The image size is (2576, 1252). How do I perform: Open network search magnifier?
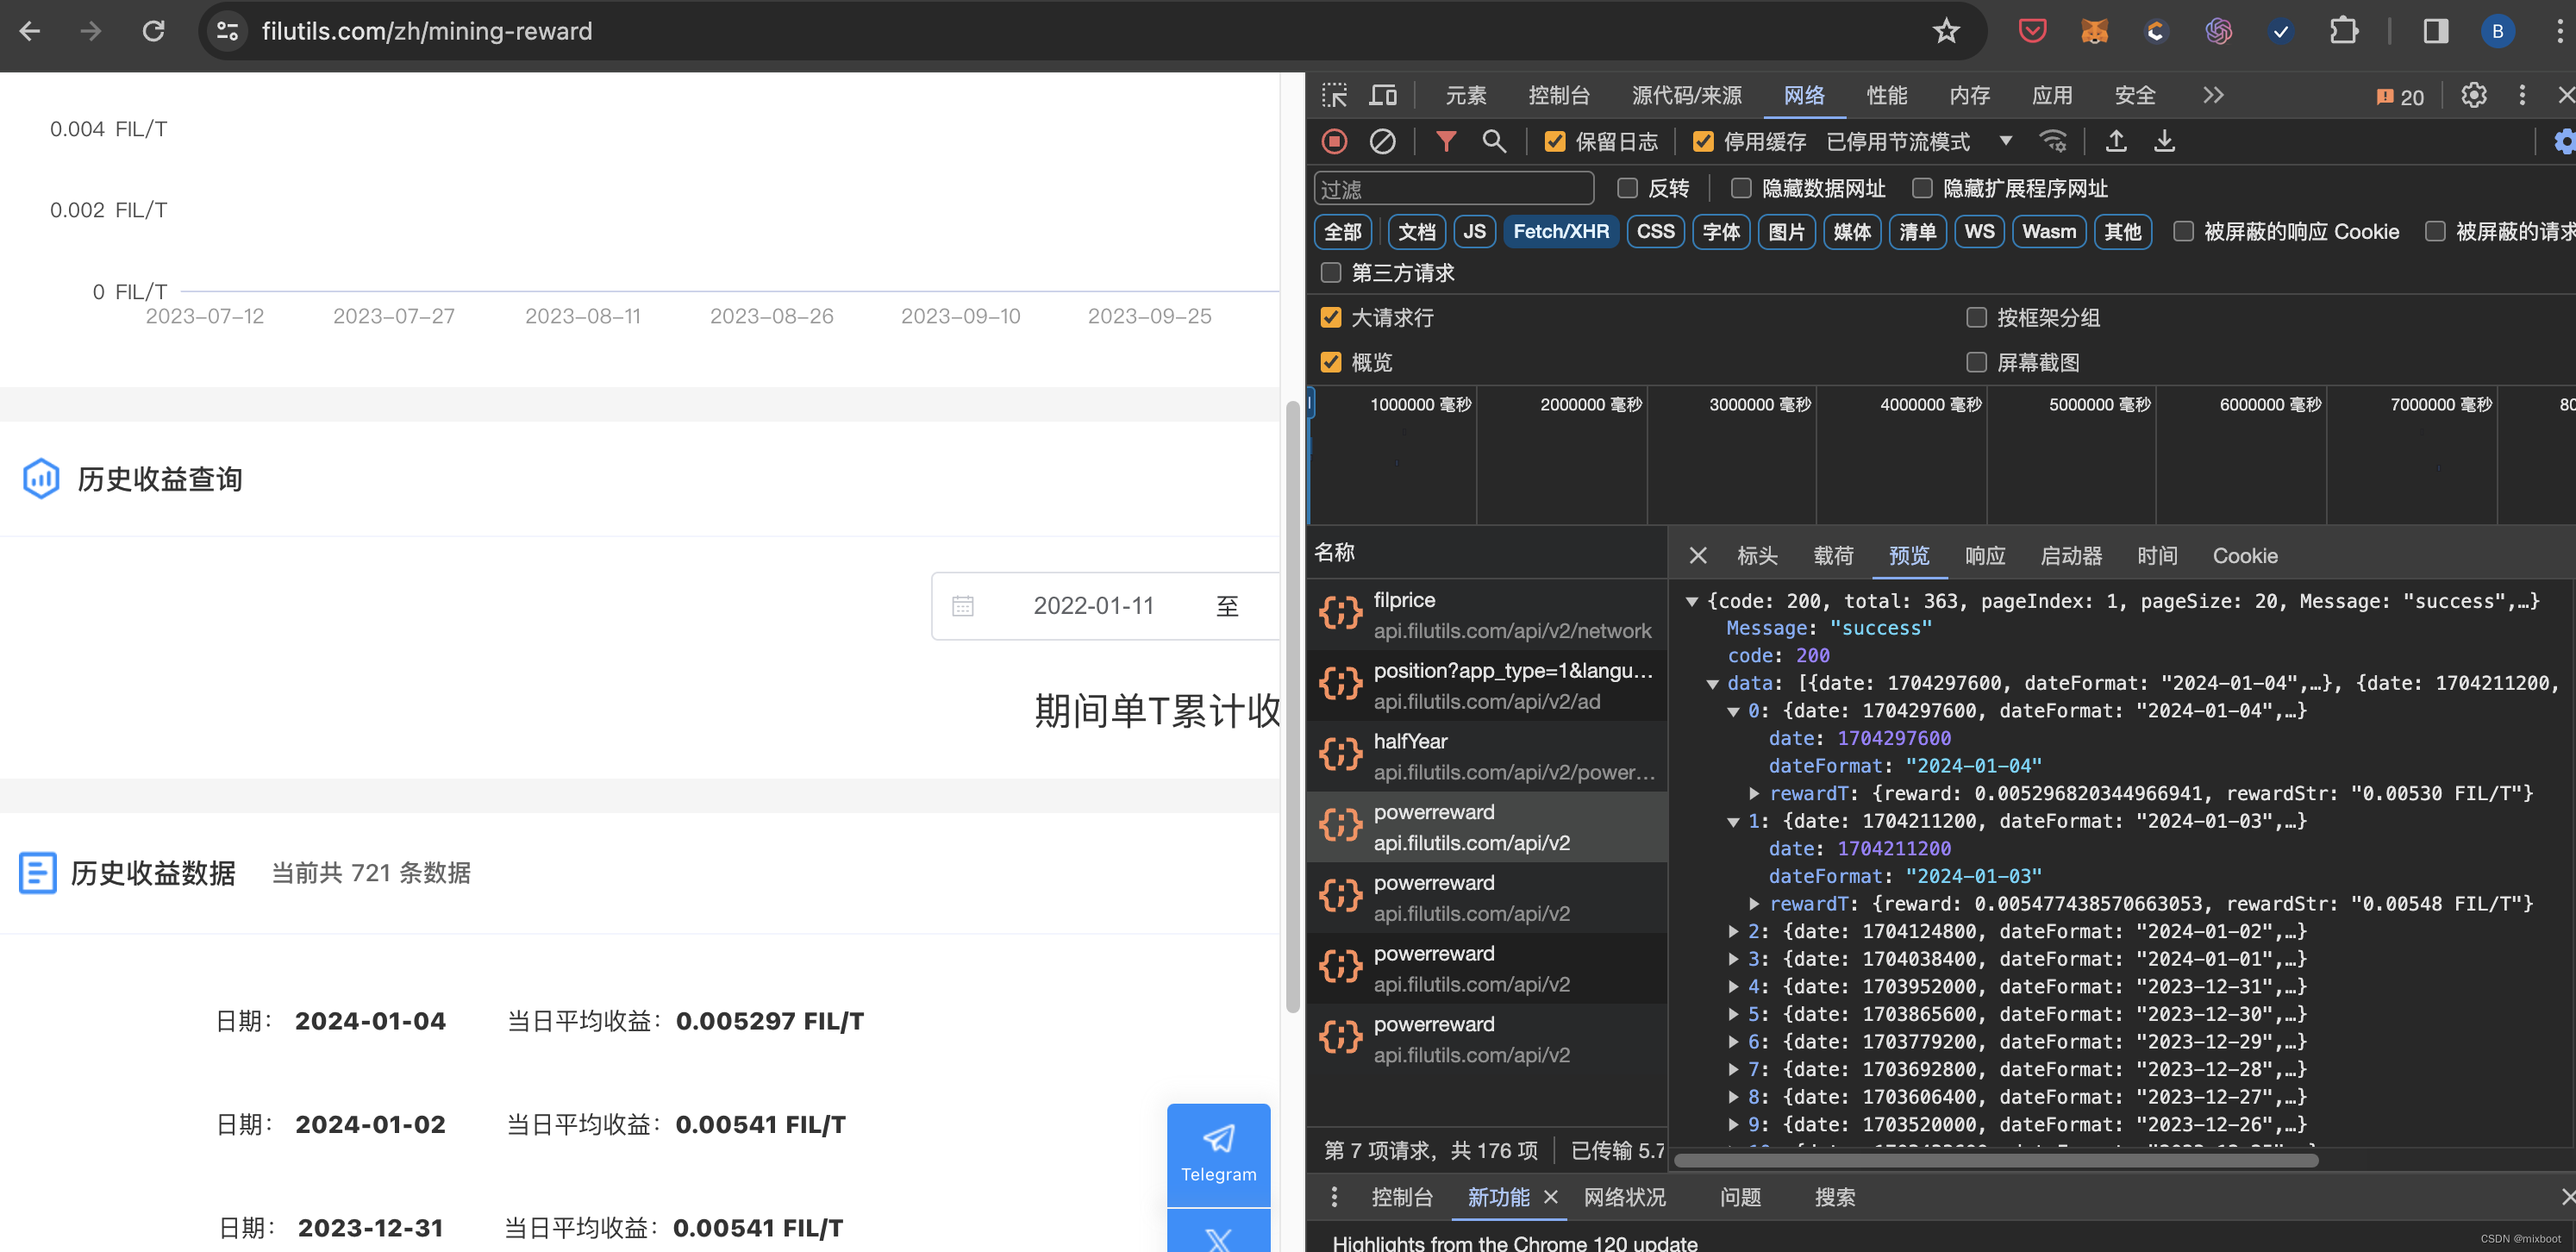[x=1493, y=141]
